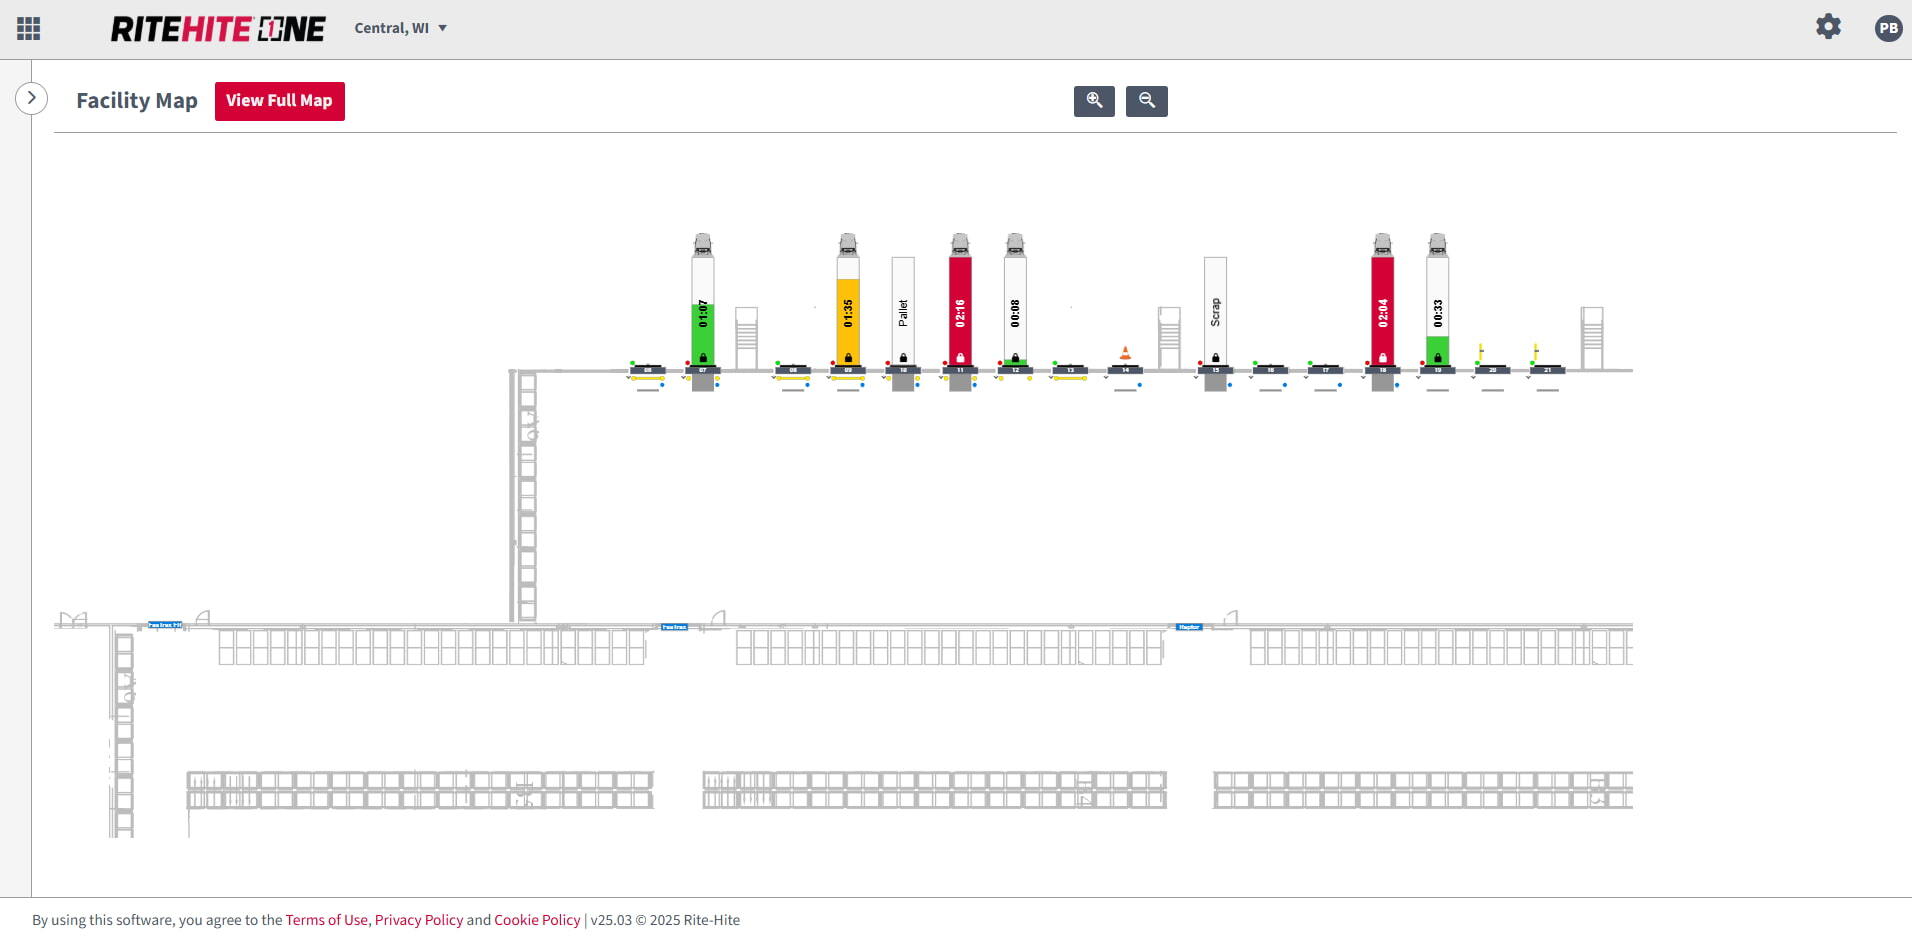Open the Central, WI location dropdown
1912x942 pixels.
[400, 28]
